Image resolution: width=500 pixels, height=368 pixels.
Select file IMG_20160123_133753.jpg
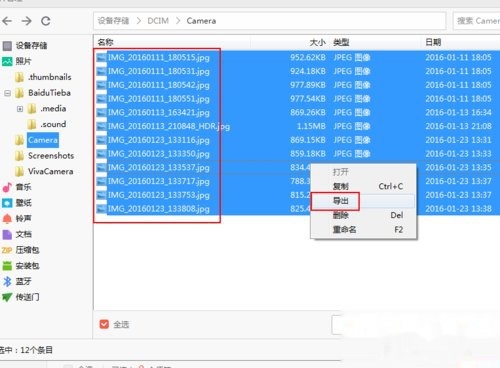[159, 195]
